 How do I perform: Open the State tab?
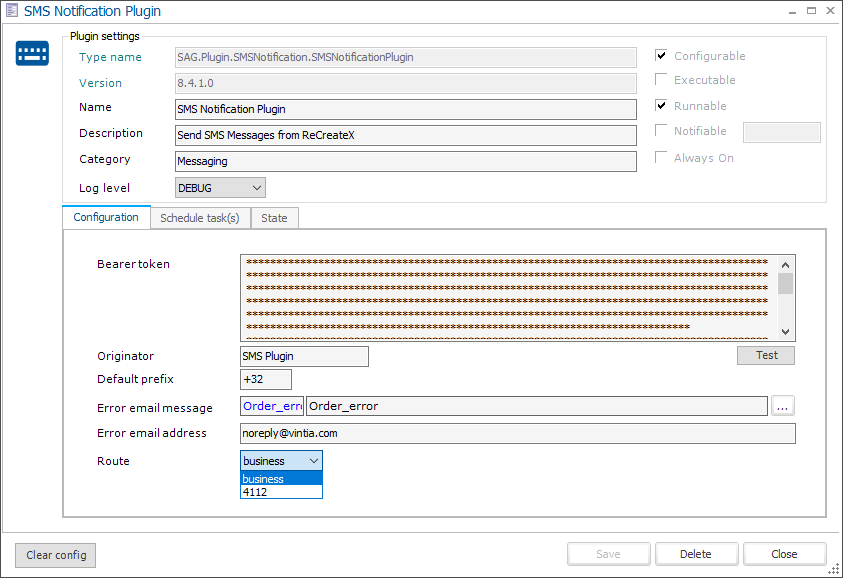274,217
